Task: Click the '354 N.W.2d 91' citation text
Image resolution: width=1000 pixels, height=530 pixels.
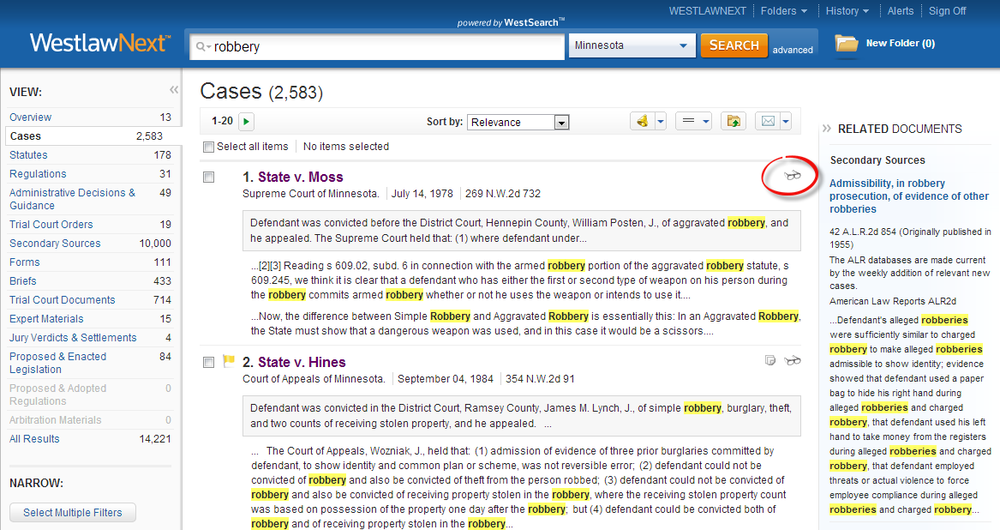Action: pos(540,379)
